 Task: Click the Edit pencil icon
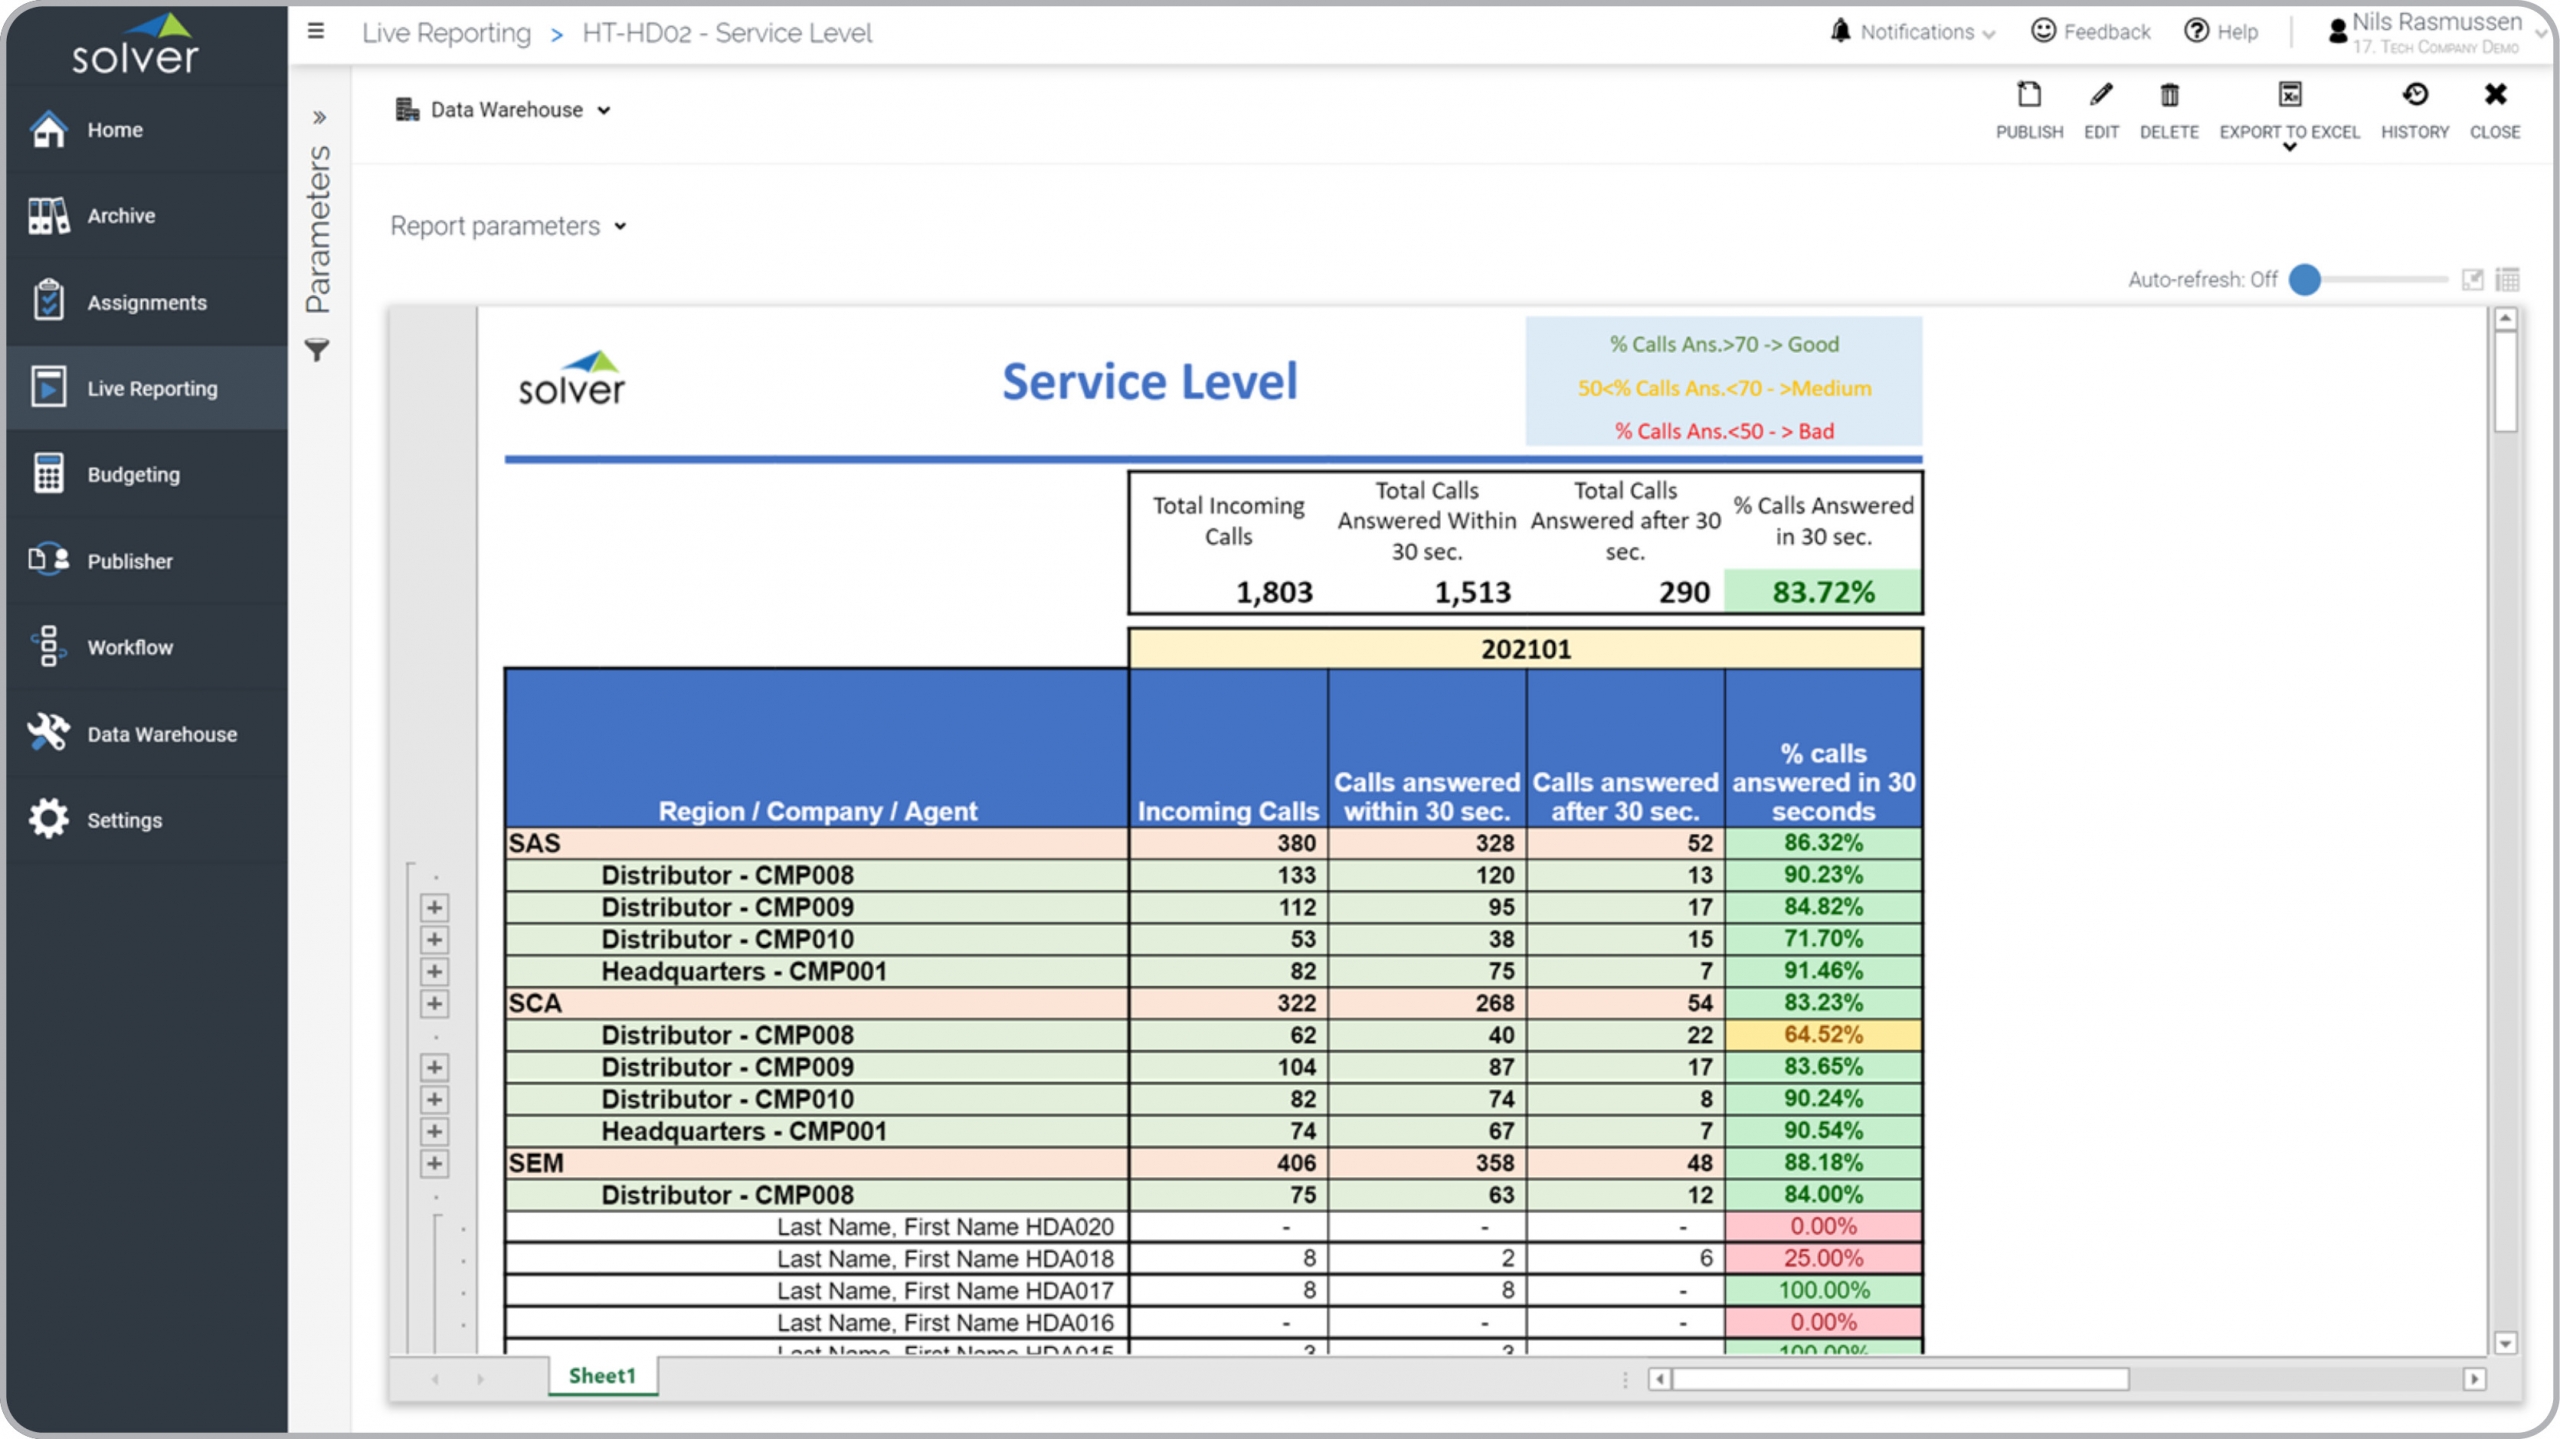[x=2100, y=96]
